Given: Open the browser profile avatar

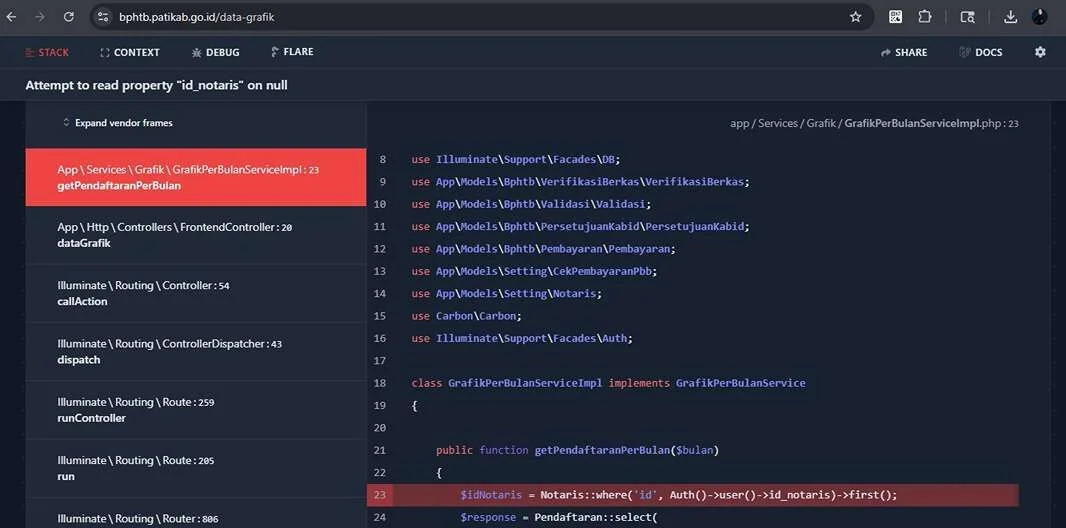Looking at the screenshot, I should click(1039, 17).
